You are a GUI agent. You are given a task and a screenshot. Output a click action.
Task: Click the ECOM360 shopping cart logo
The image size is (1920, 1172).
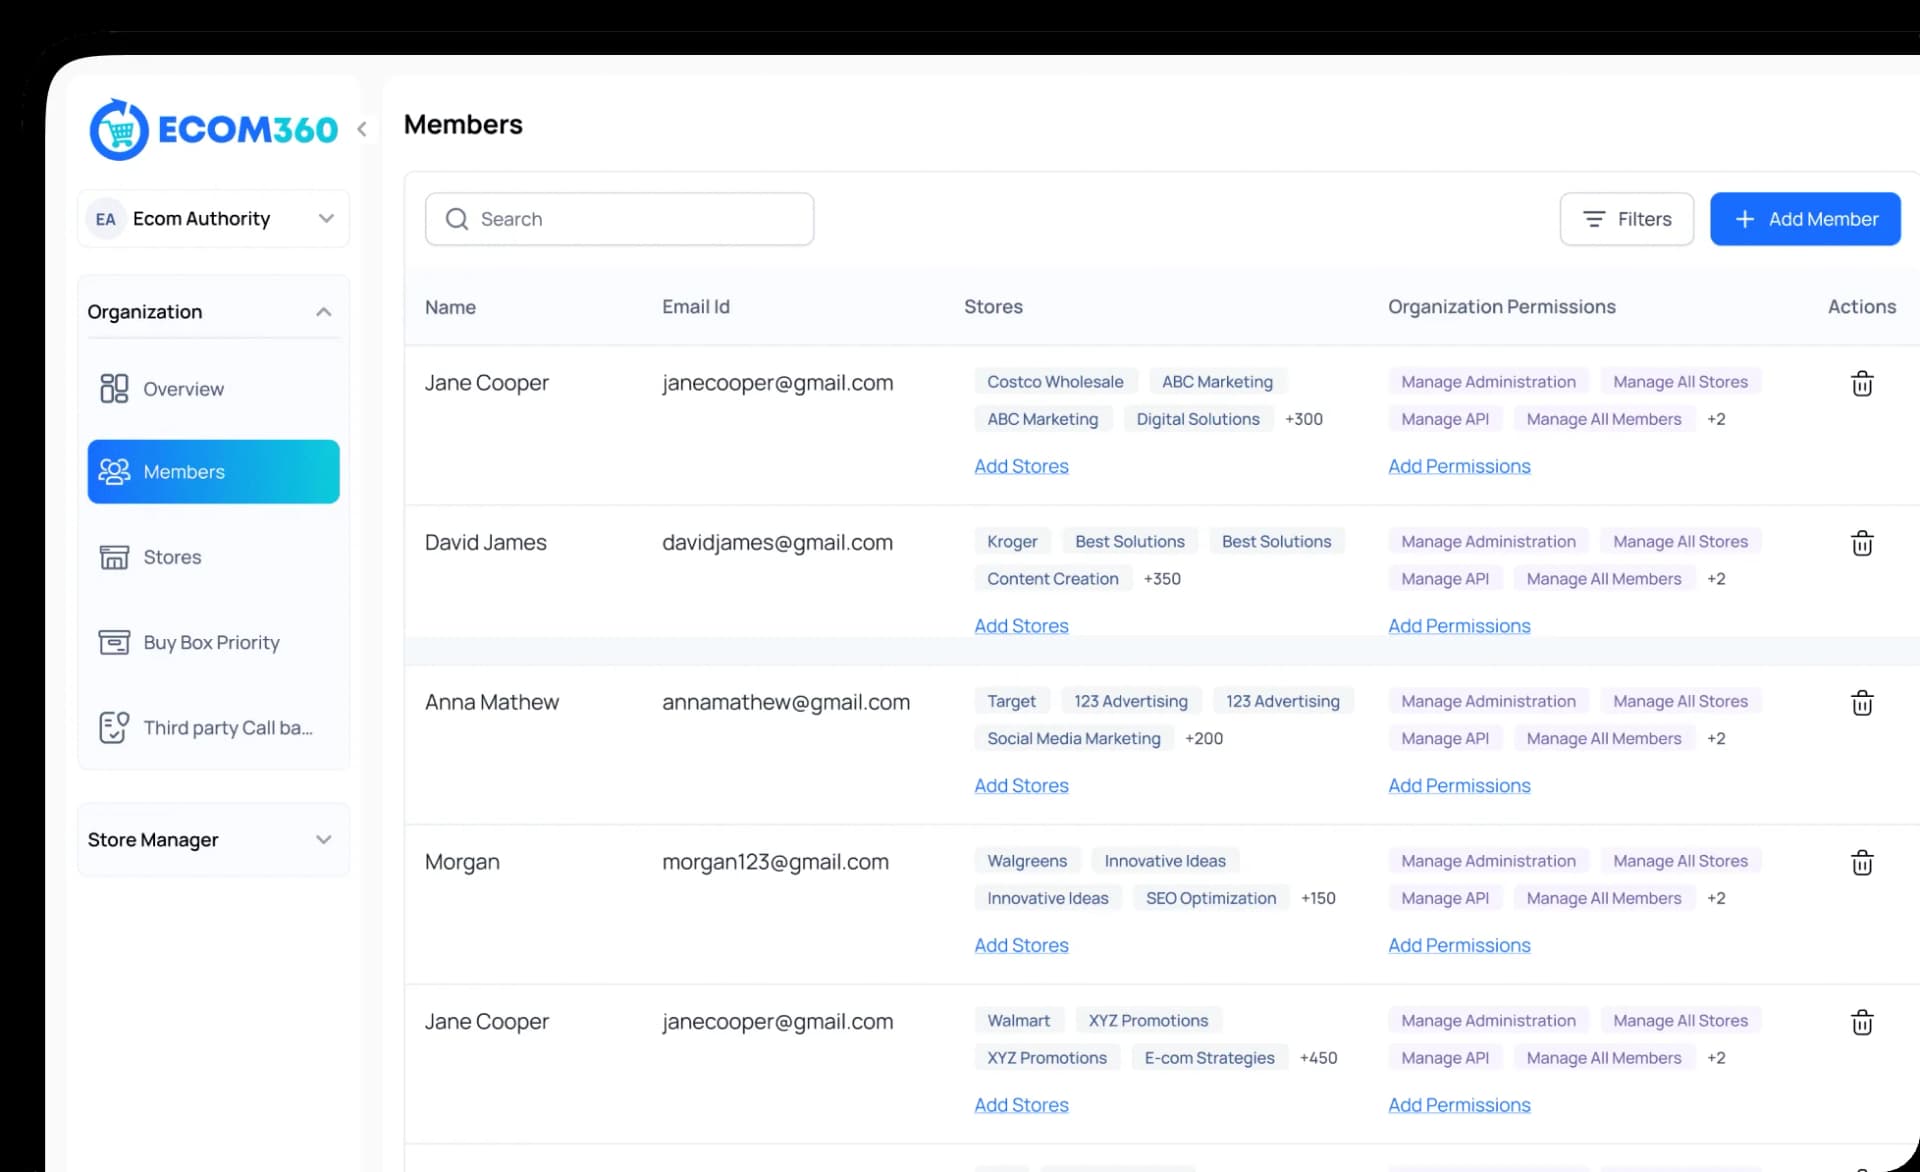tap(119, 130)
